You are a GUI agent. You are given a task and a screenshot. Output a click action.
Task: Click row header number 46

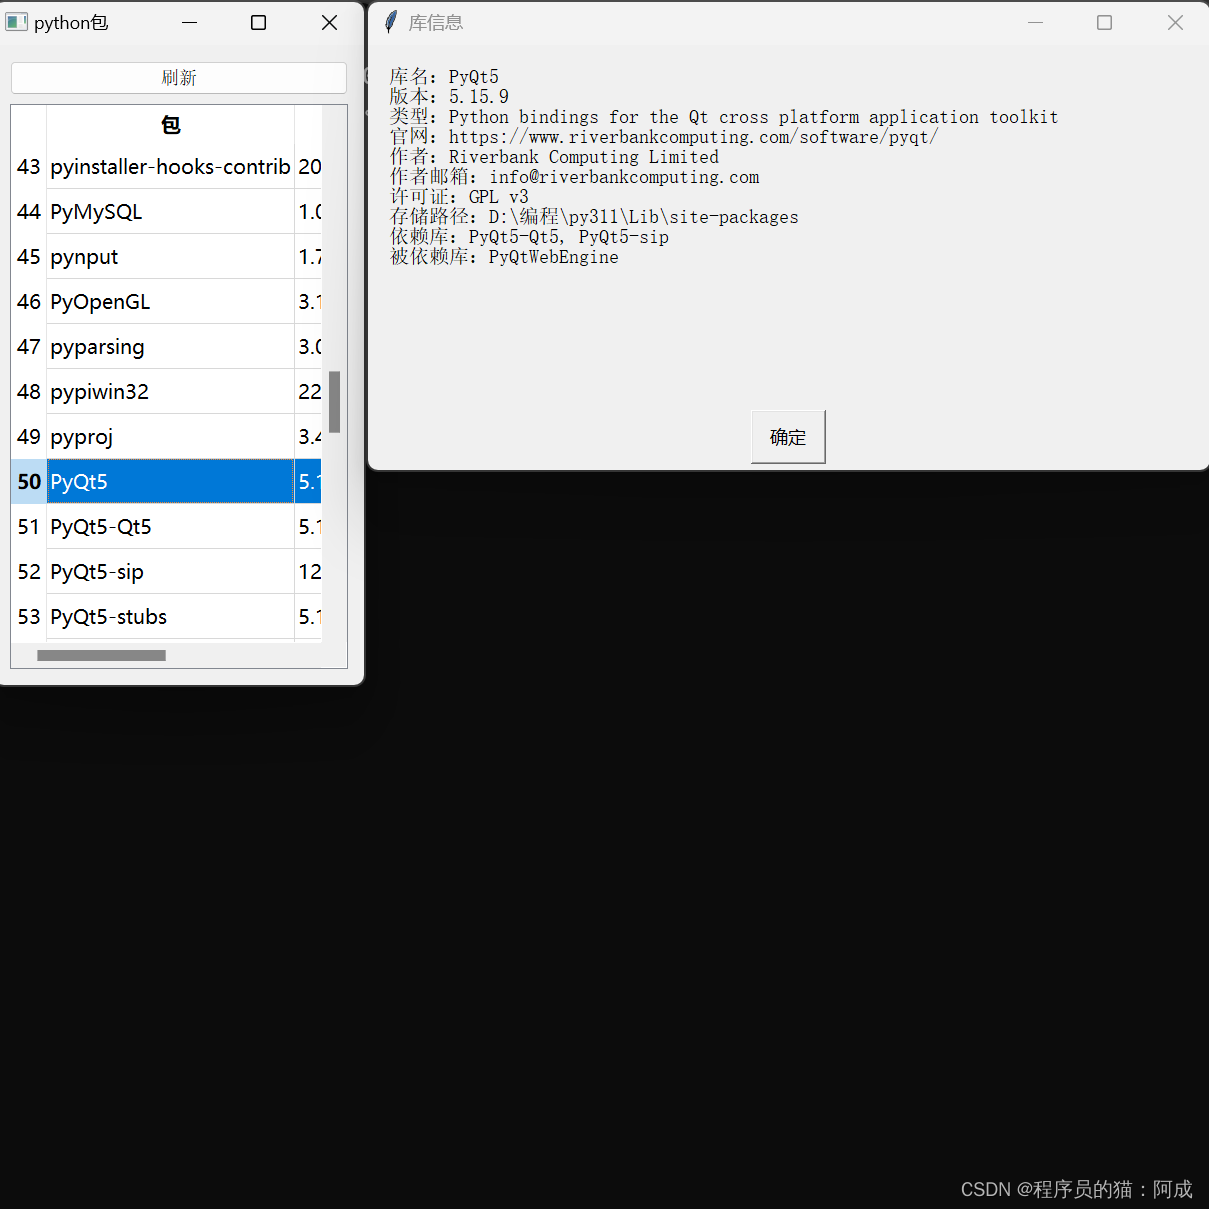pos(29,302)
